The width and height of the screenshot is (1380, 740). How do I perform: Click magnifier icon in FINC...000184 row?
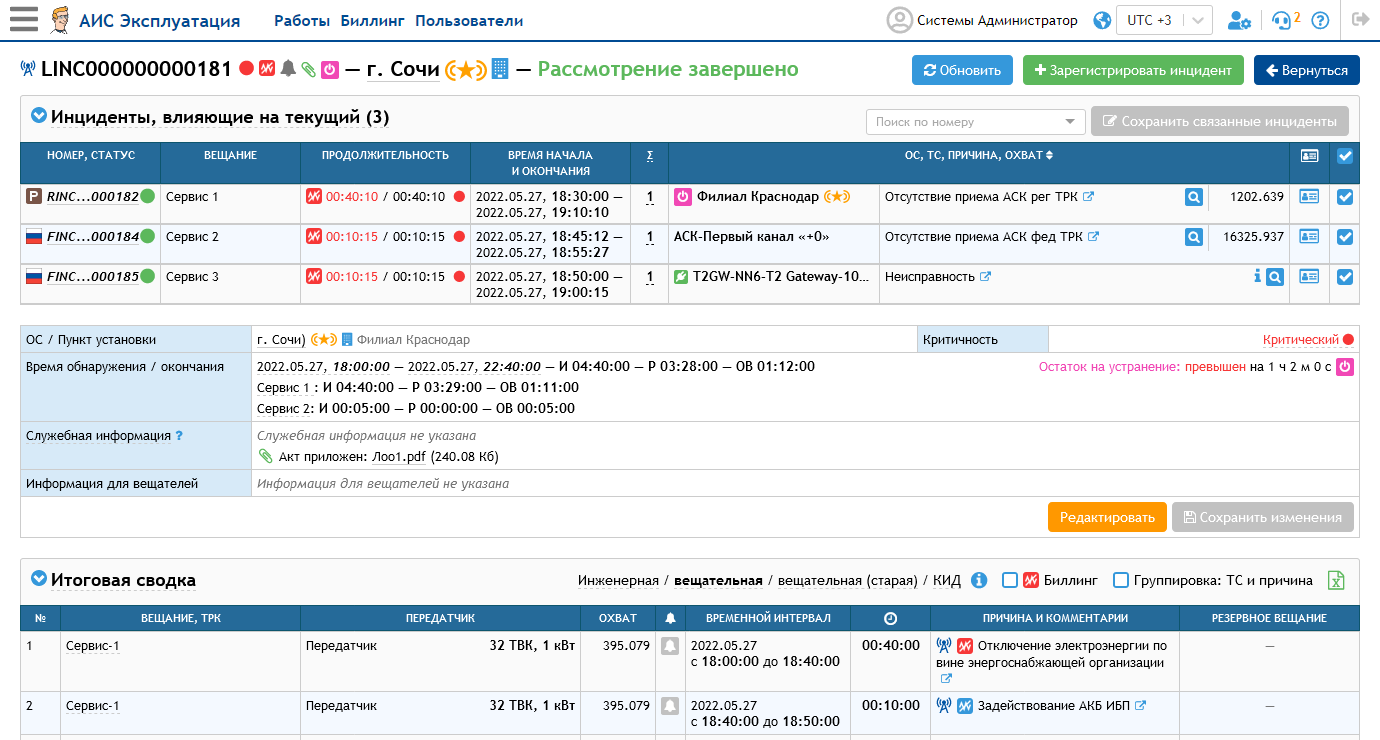click(x=1193, y=237)
